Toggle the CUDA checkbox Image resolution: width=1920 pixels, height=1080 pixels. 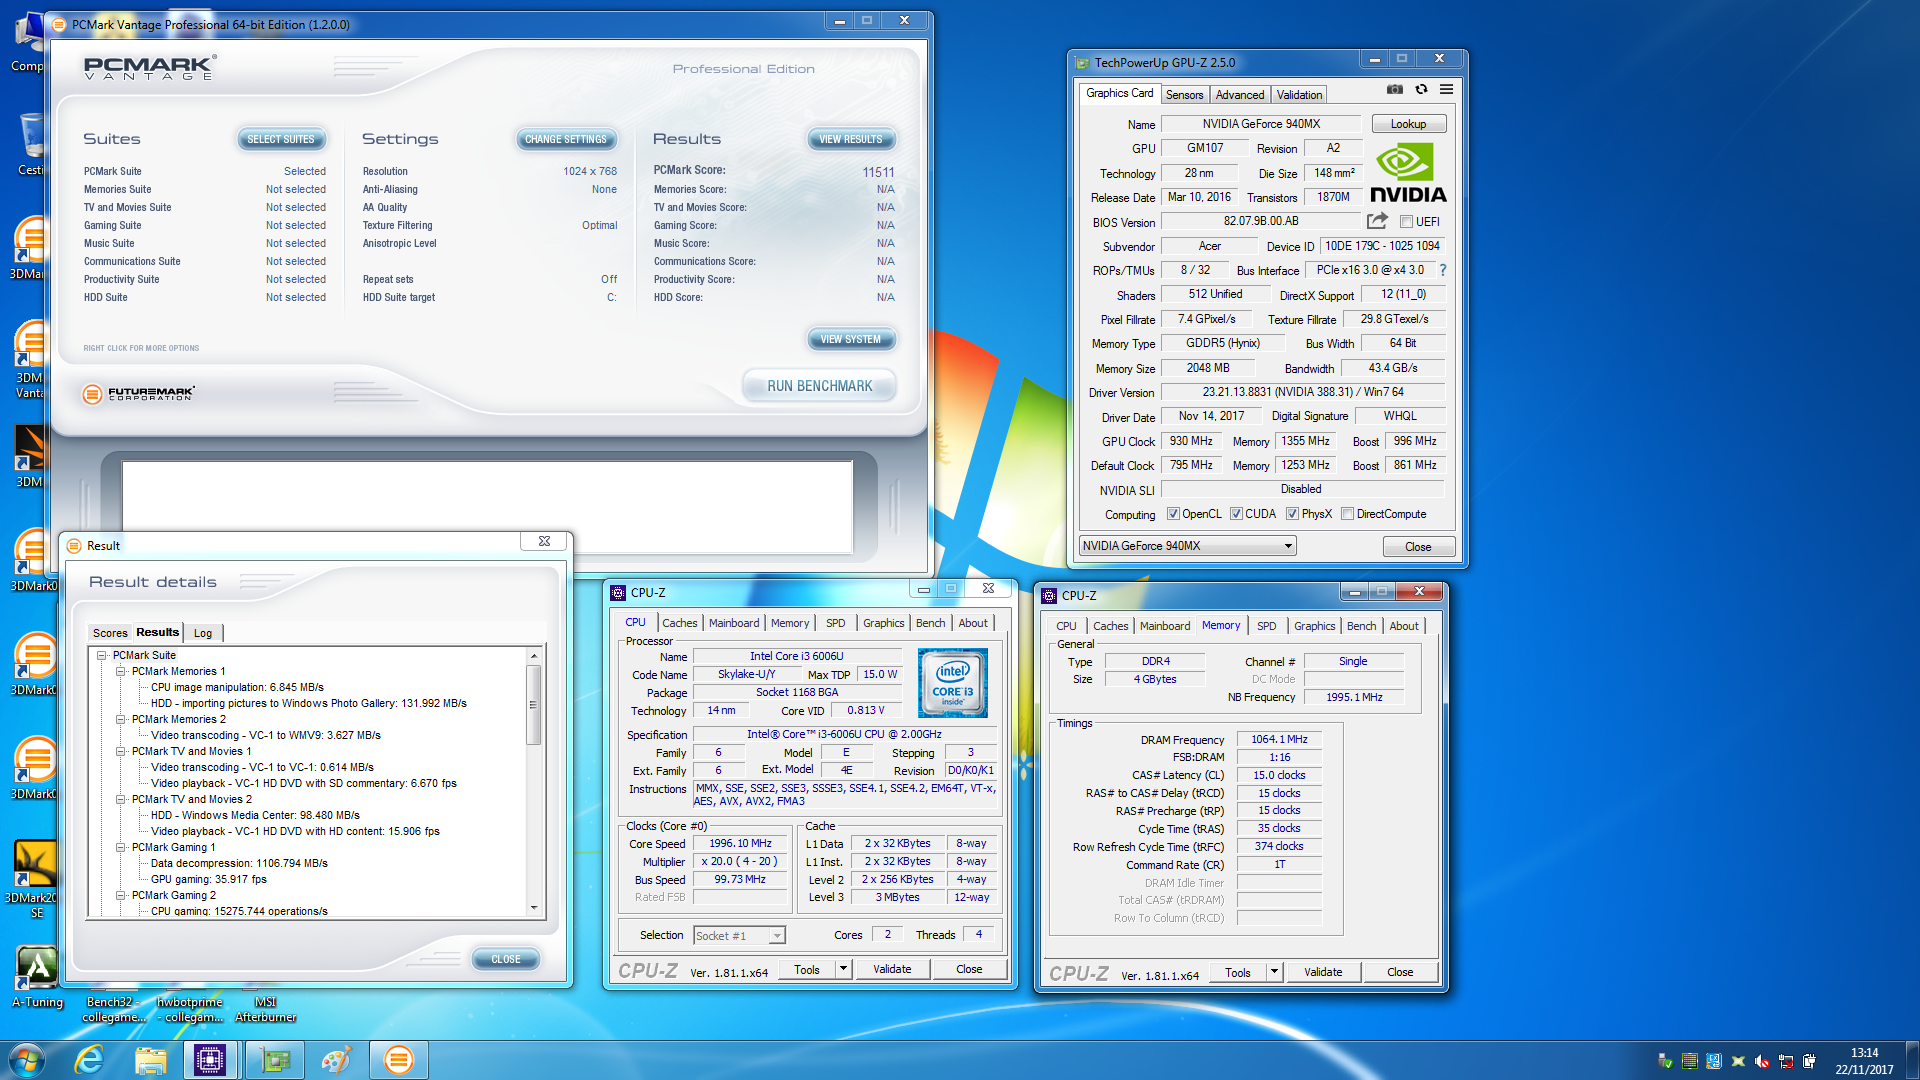coord(1236,514)
